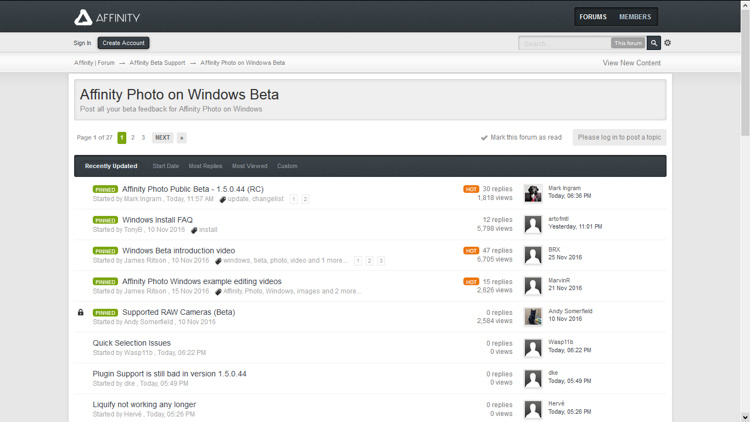Click '47 replies' count
The image size is (750, 422).
coord(497,251)
